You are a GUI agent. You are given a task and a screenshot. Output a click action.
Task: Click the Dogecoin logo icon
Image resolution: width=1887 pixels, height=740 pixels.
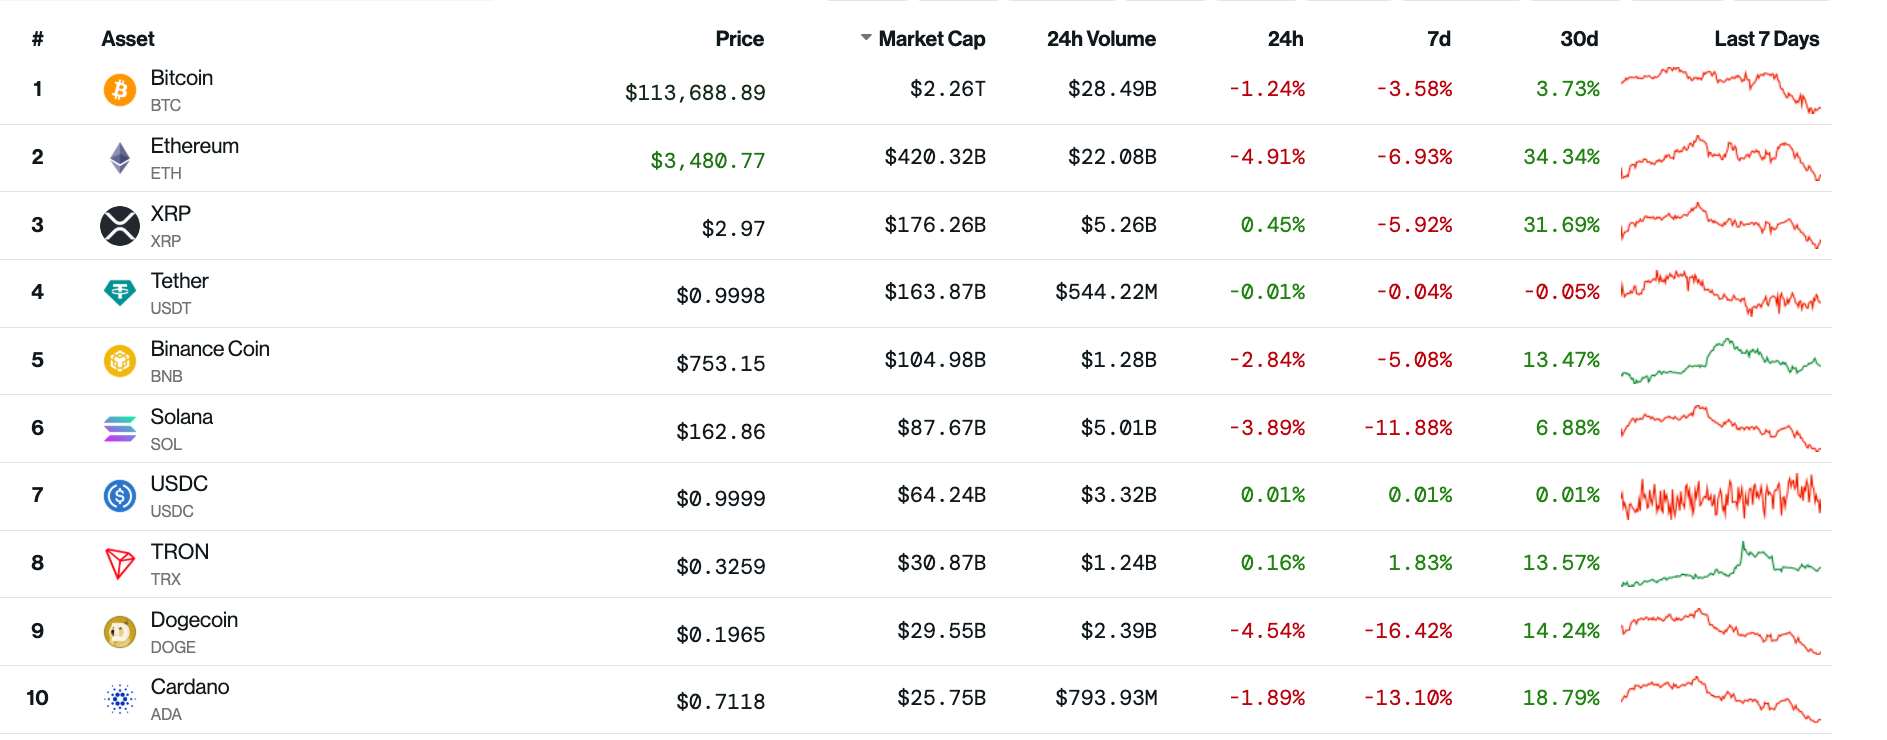click(120, 632)
